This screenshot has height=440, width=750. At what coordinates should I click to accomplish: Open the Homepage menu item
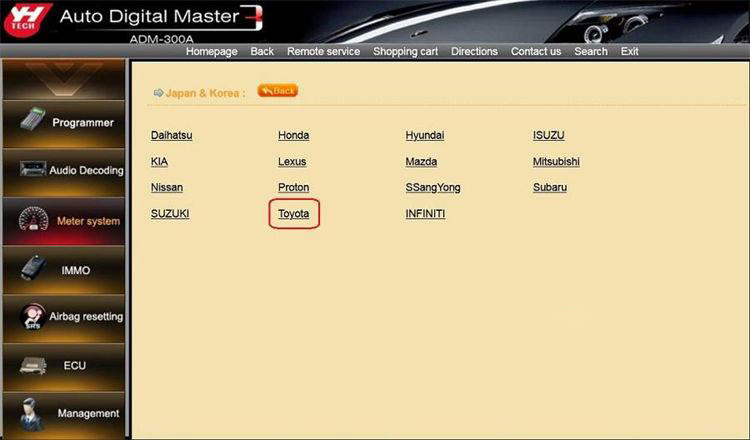point(211,52)
